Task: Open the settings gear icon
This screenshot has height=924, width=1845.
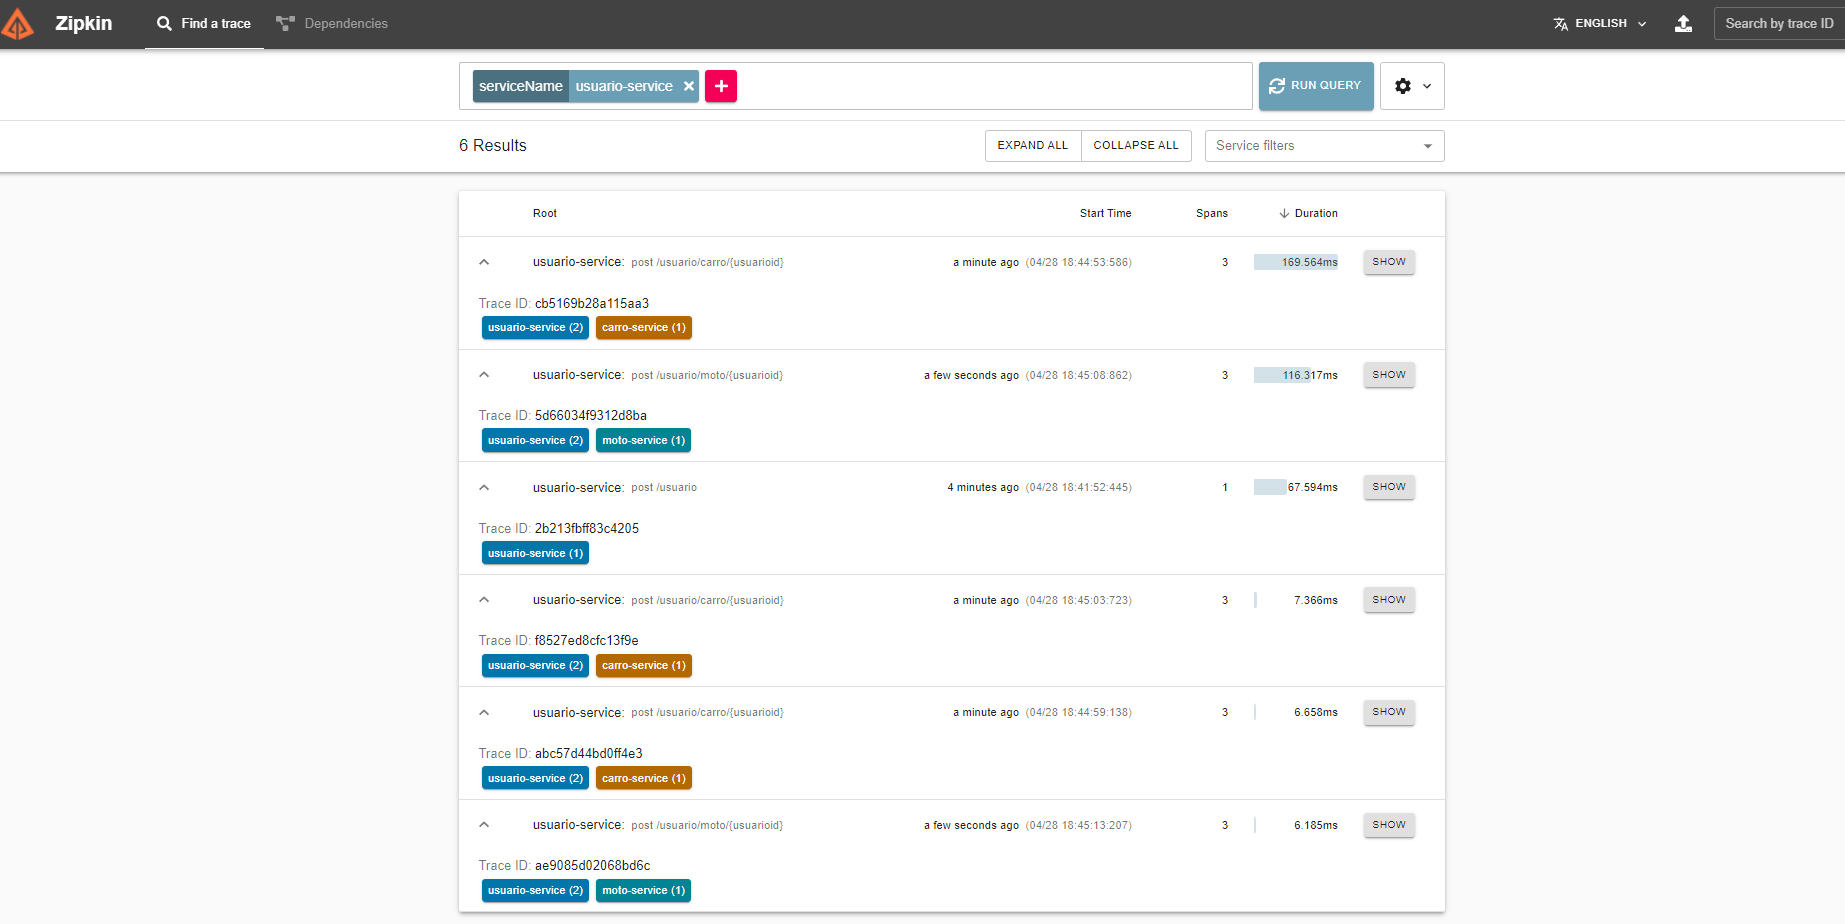Action: (1403, 86)
